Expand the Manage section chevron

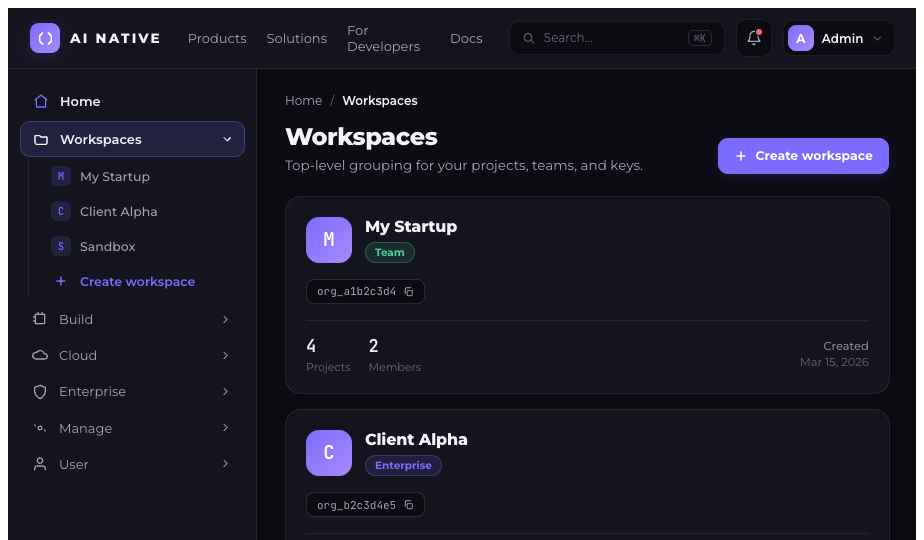pos(225,427)
